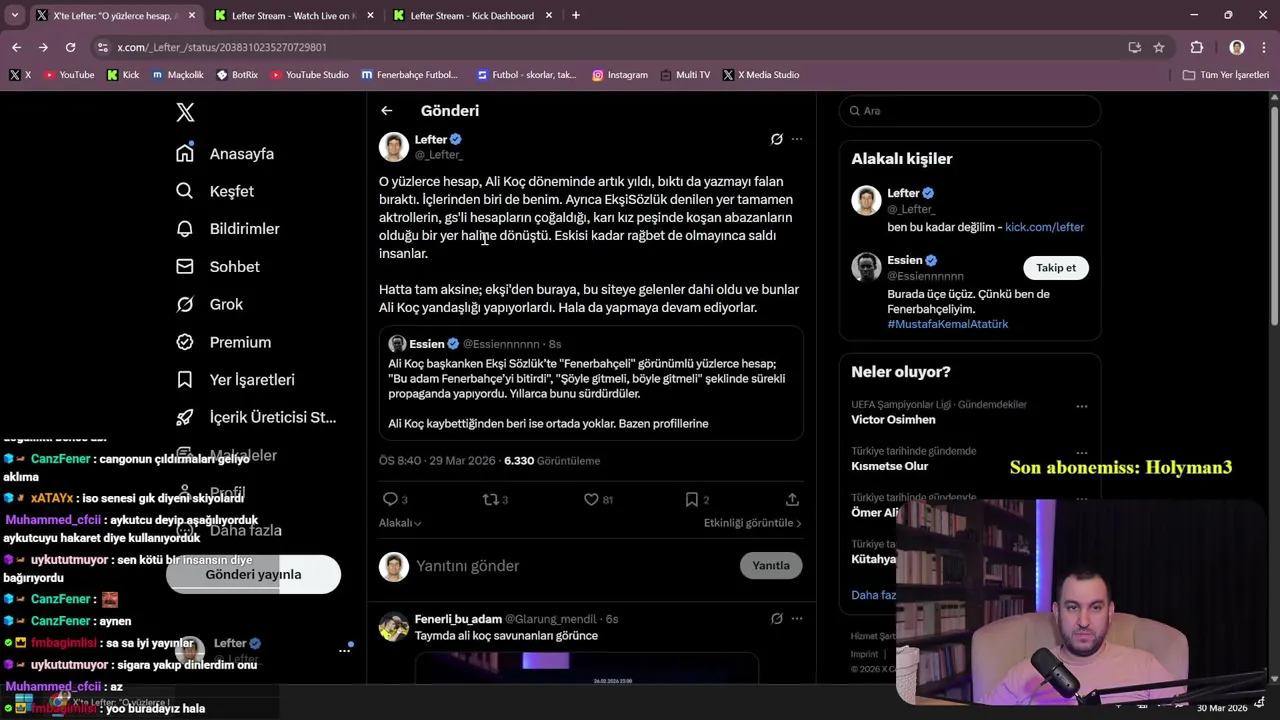This screenshot has width=1280, height=720.
Task: Follow Essien with Takip et
Action: (1056, 268)
